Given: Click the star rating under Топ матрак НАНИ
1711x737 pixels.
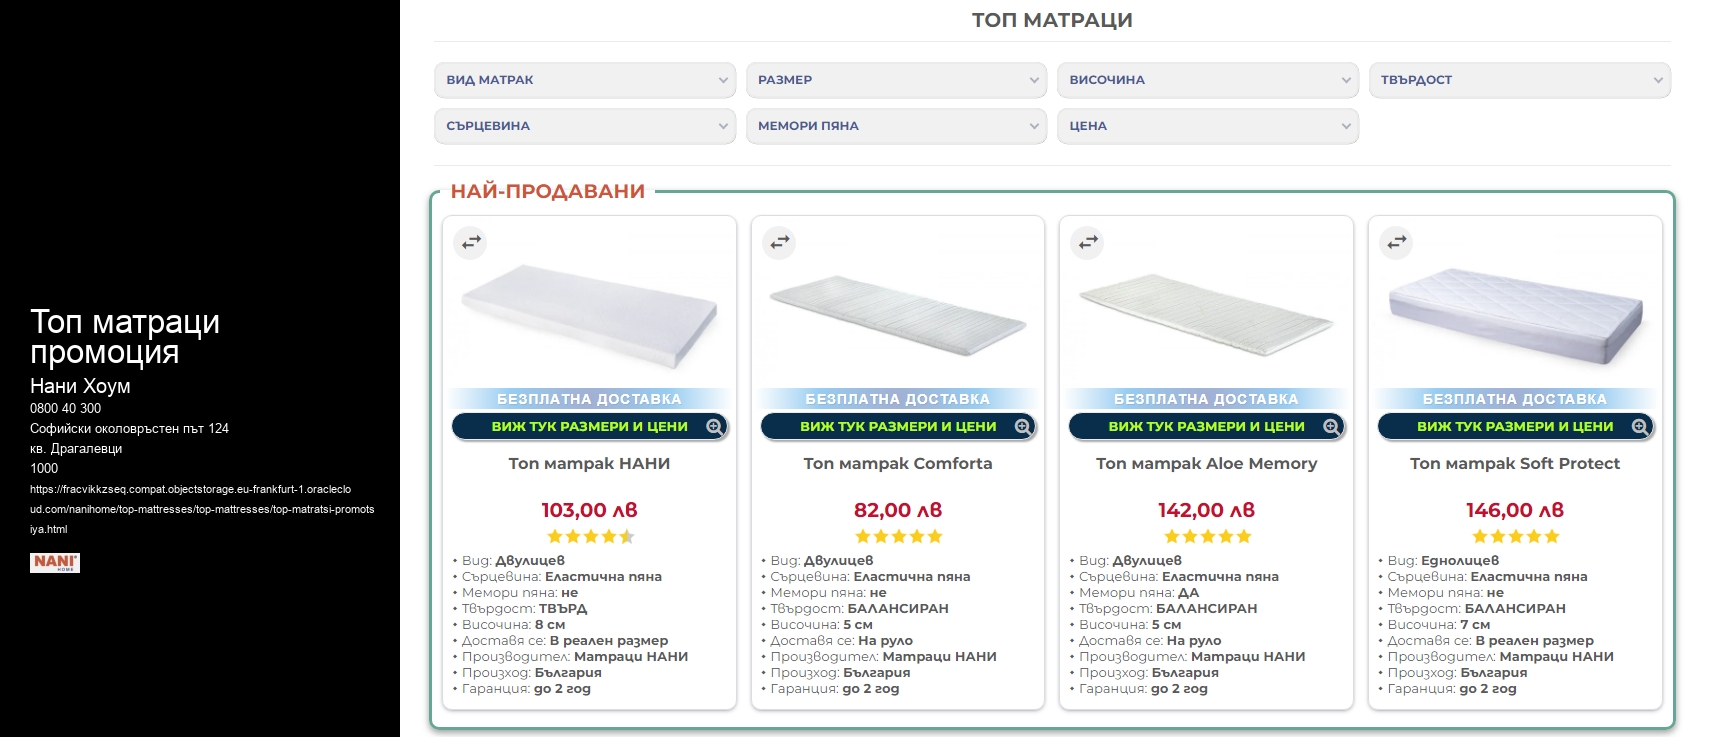Looking at the screenshot, I should point(590,536).
